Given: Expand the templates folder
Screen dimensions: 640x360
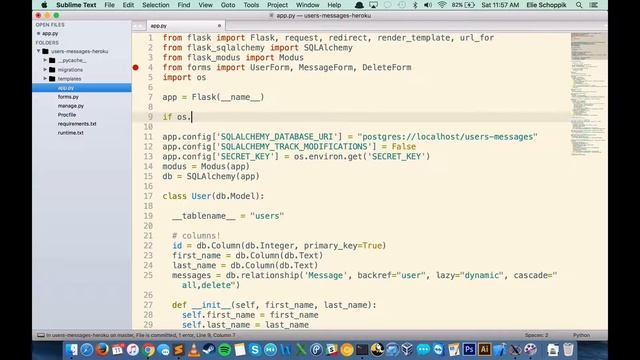Looking at the screenshot, I should point(45,78).
